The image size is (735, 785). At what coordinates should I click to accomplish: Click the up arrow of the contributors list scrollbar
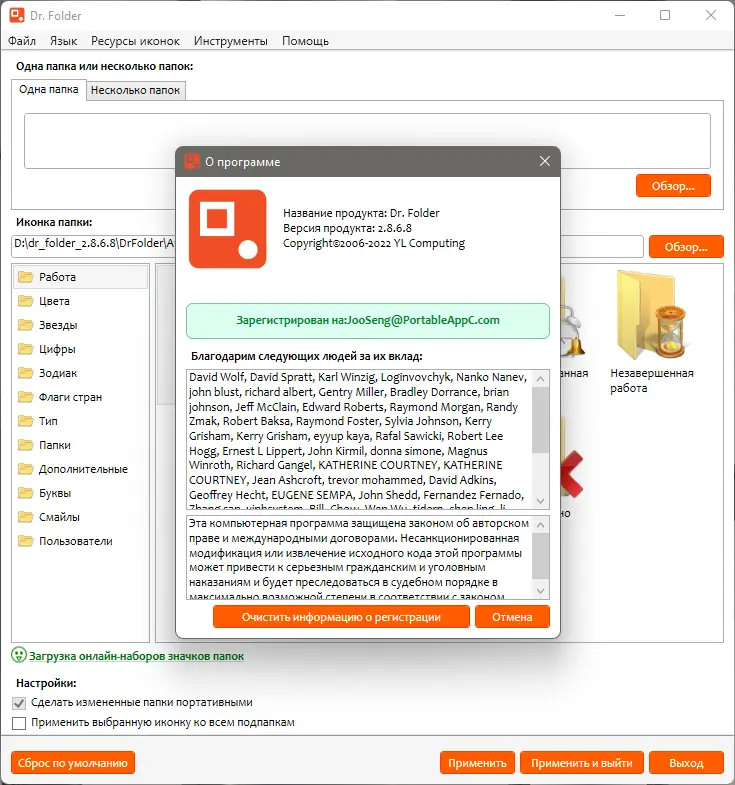[x=540, y=379]
